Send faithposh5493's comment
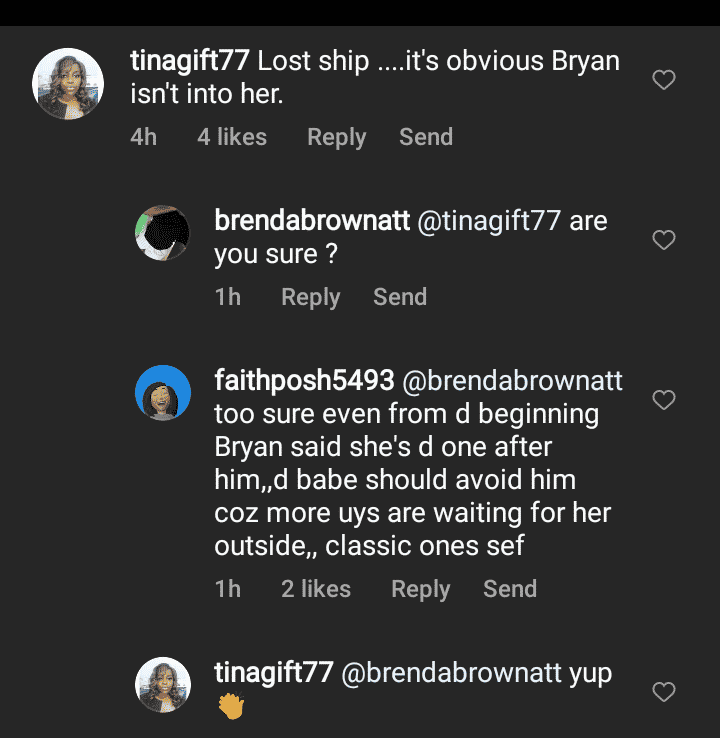 510,589
